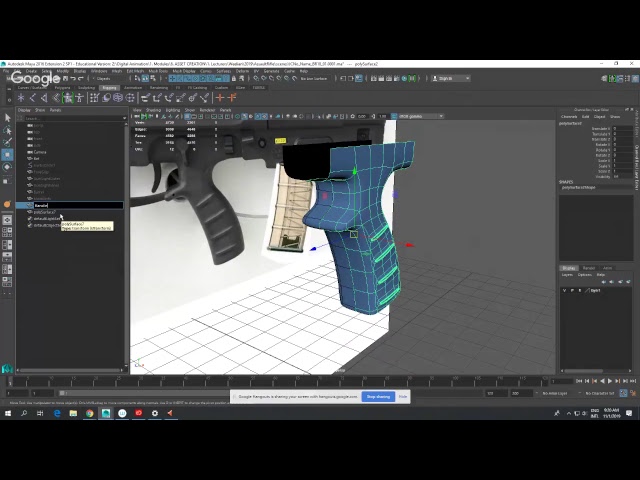Click the Create Lattice shelf icon
Image resolution: width=640 pixels, height=480 pixels.
click(x=95, y=98)
